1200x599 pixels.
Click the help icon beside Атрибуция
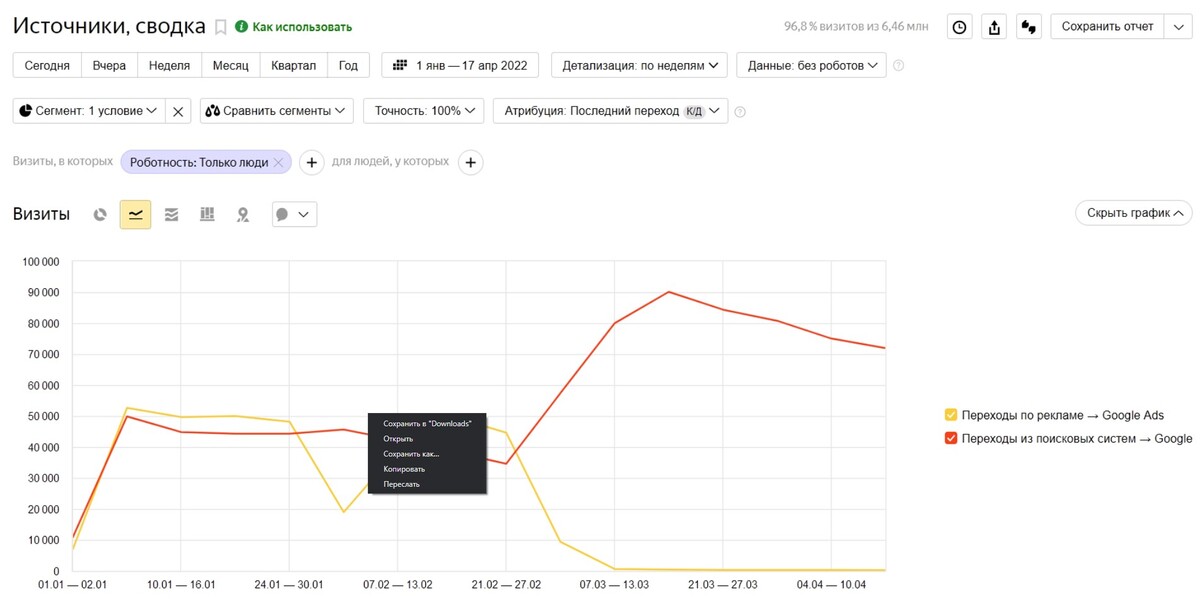(740, 112)
